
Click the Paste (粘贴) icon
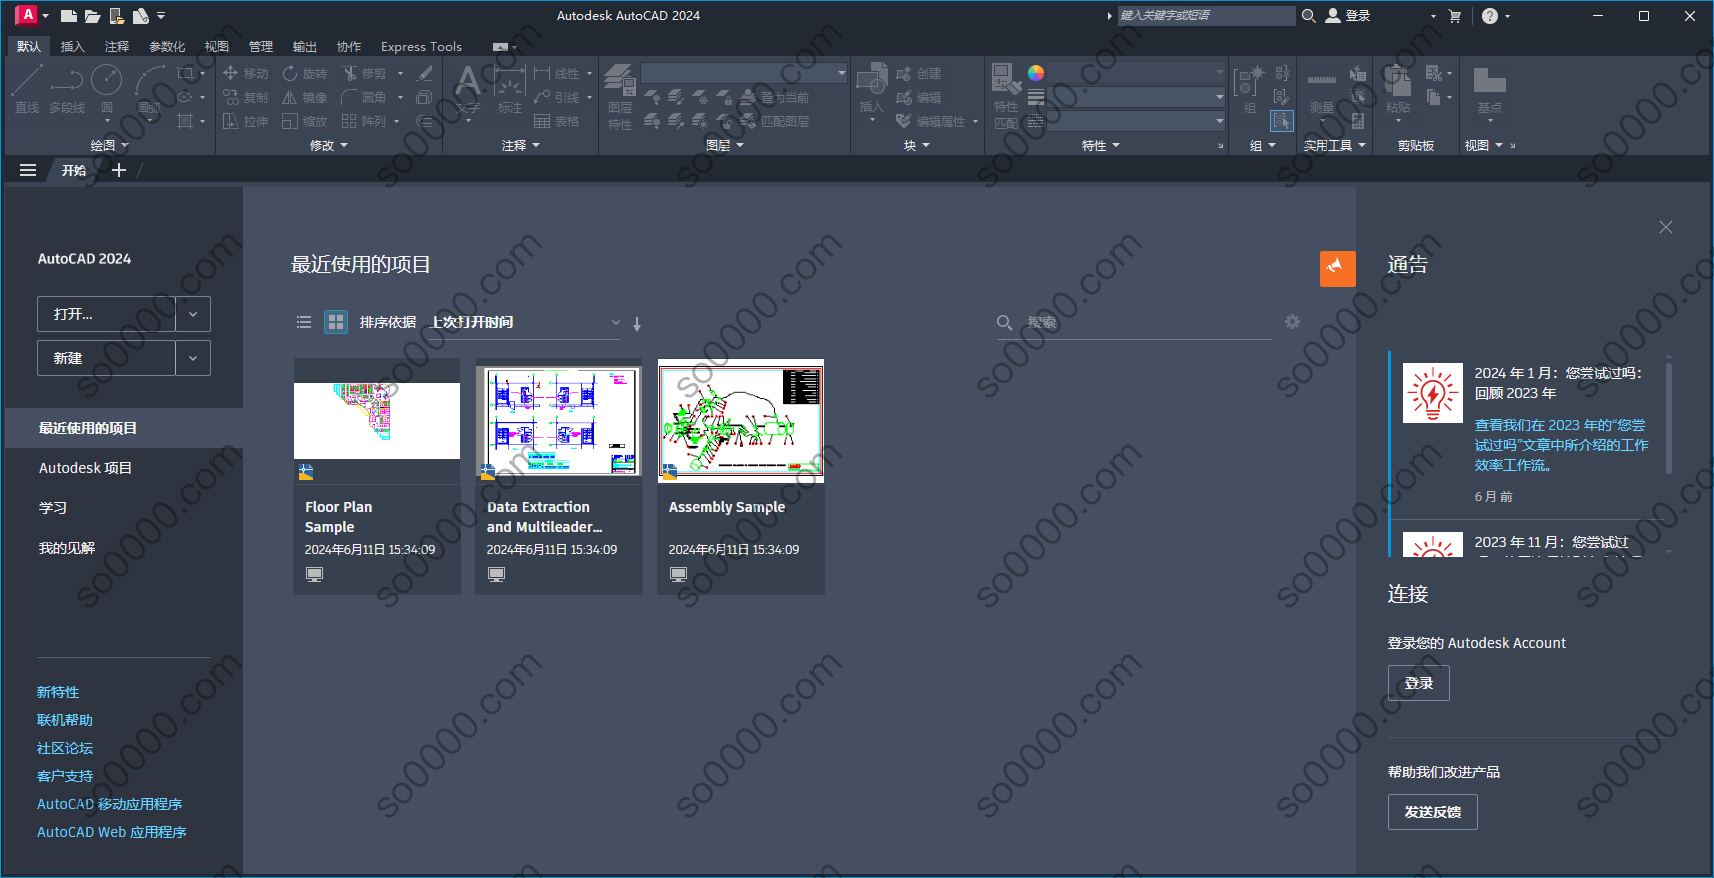tap(1398, 80)
